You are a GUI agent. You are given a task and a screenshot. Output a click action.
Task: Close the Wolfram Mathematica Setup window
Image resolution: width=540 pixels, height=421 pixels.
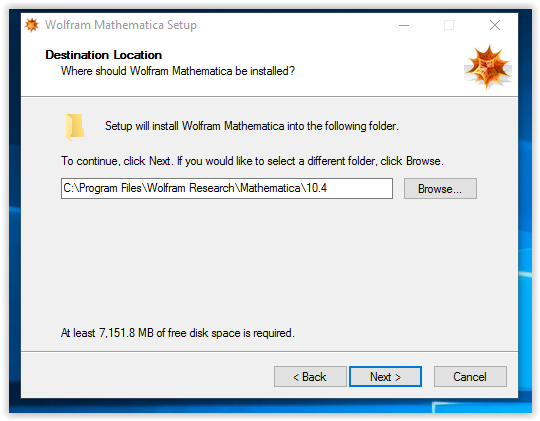(x=495, y=25)
